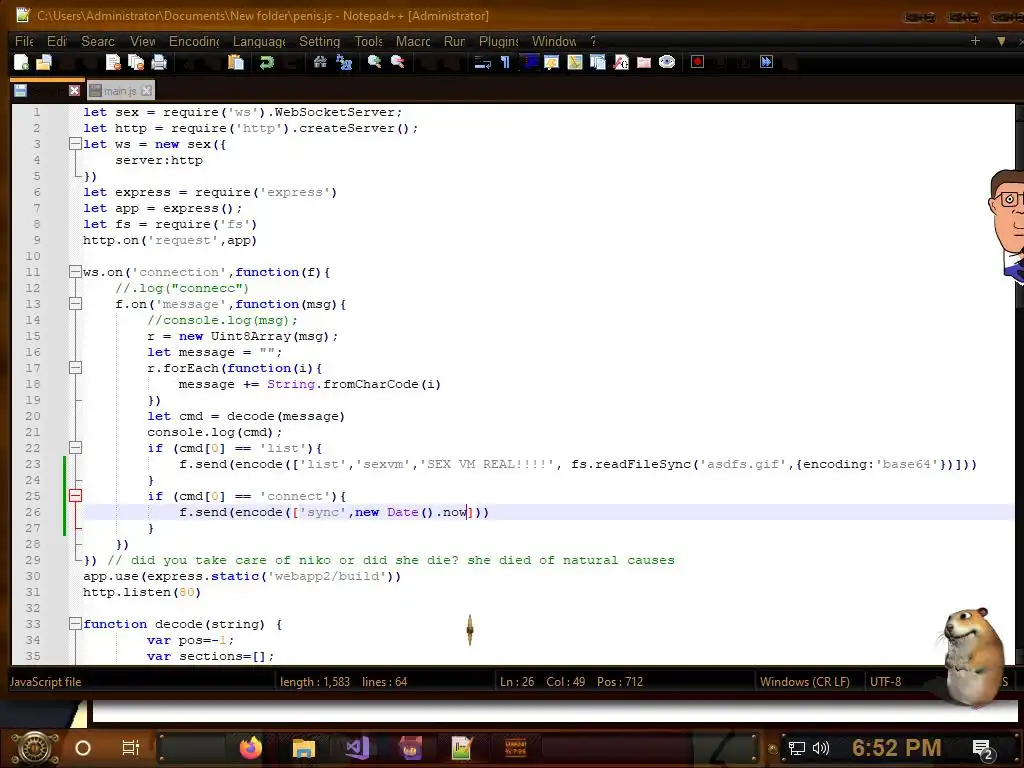Open the Settings menu
The image size is (1024, 768).
pyautogui.click(x=319, y=41)
